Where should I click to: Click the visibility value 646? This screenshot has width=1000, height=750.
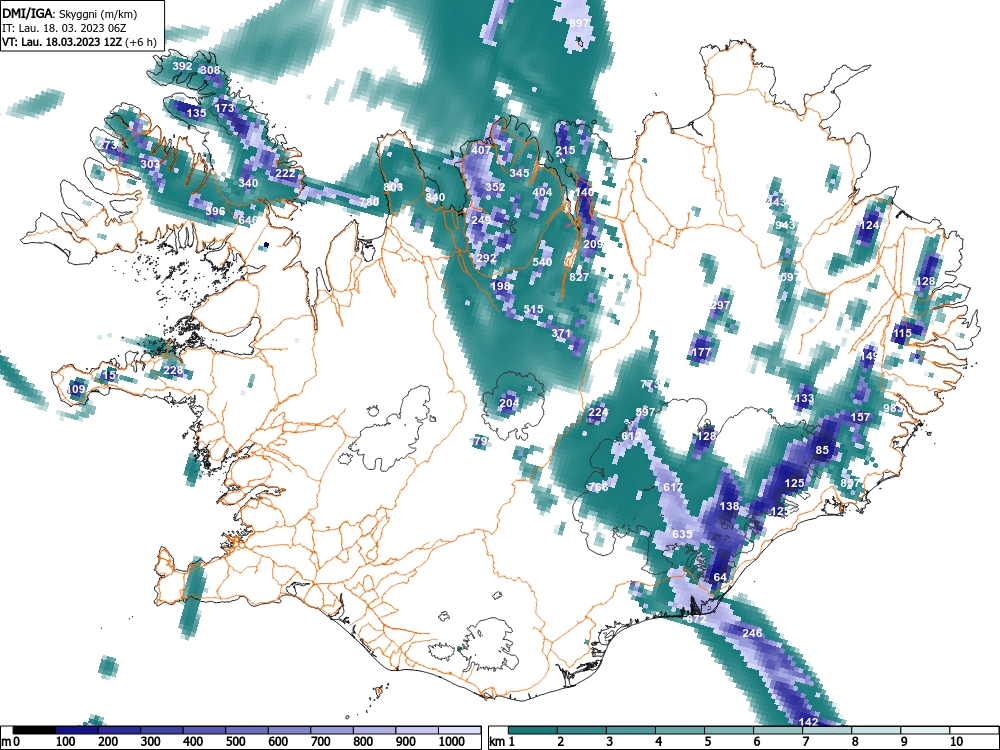248,220
